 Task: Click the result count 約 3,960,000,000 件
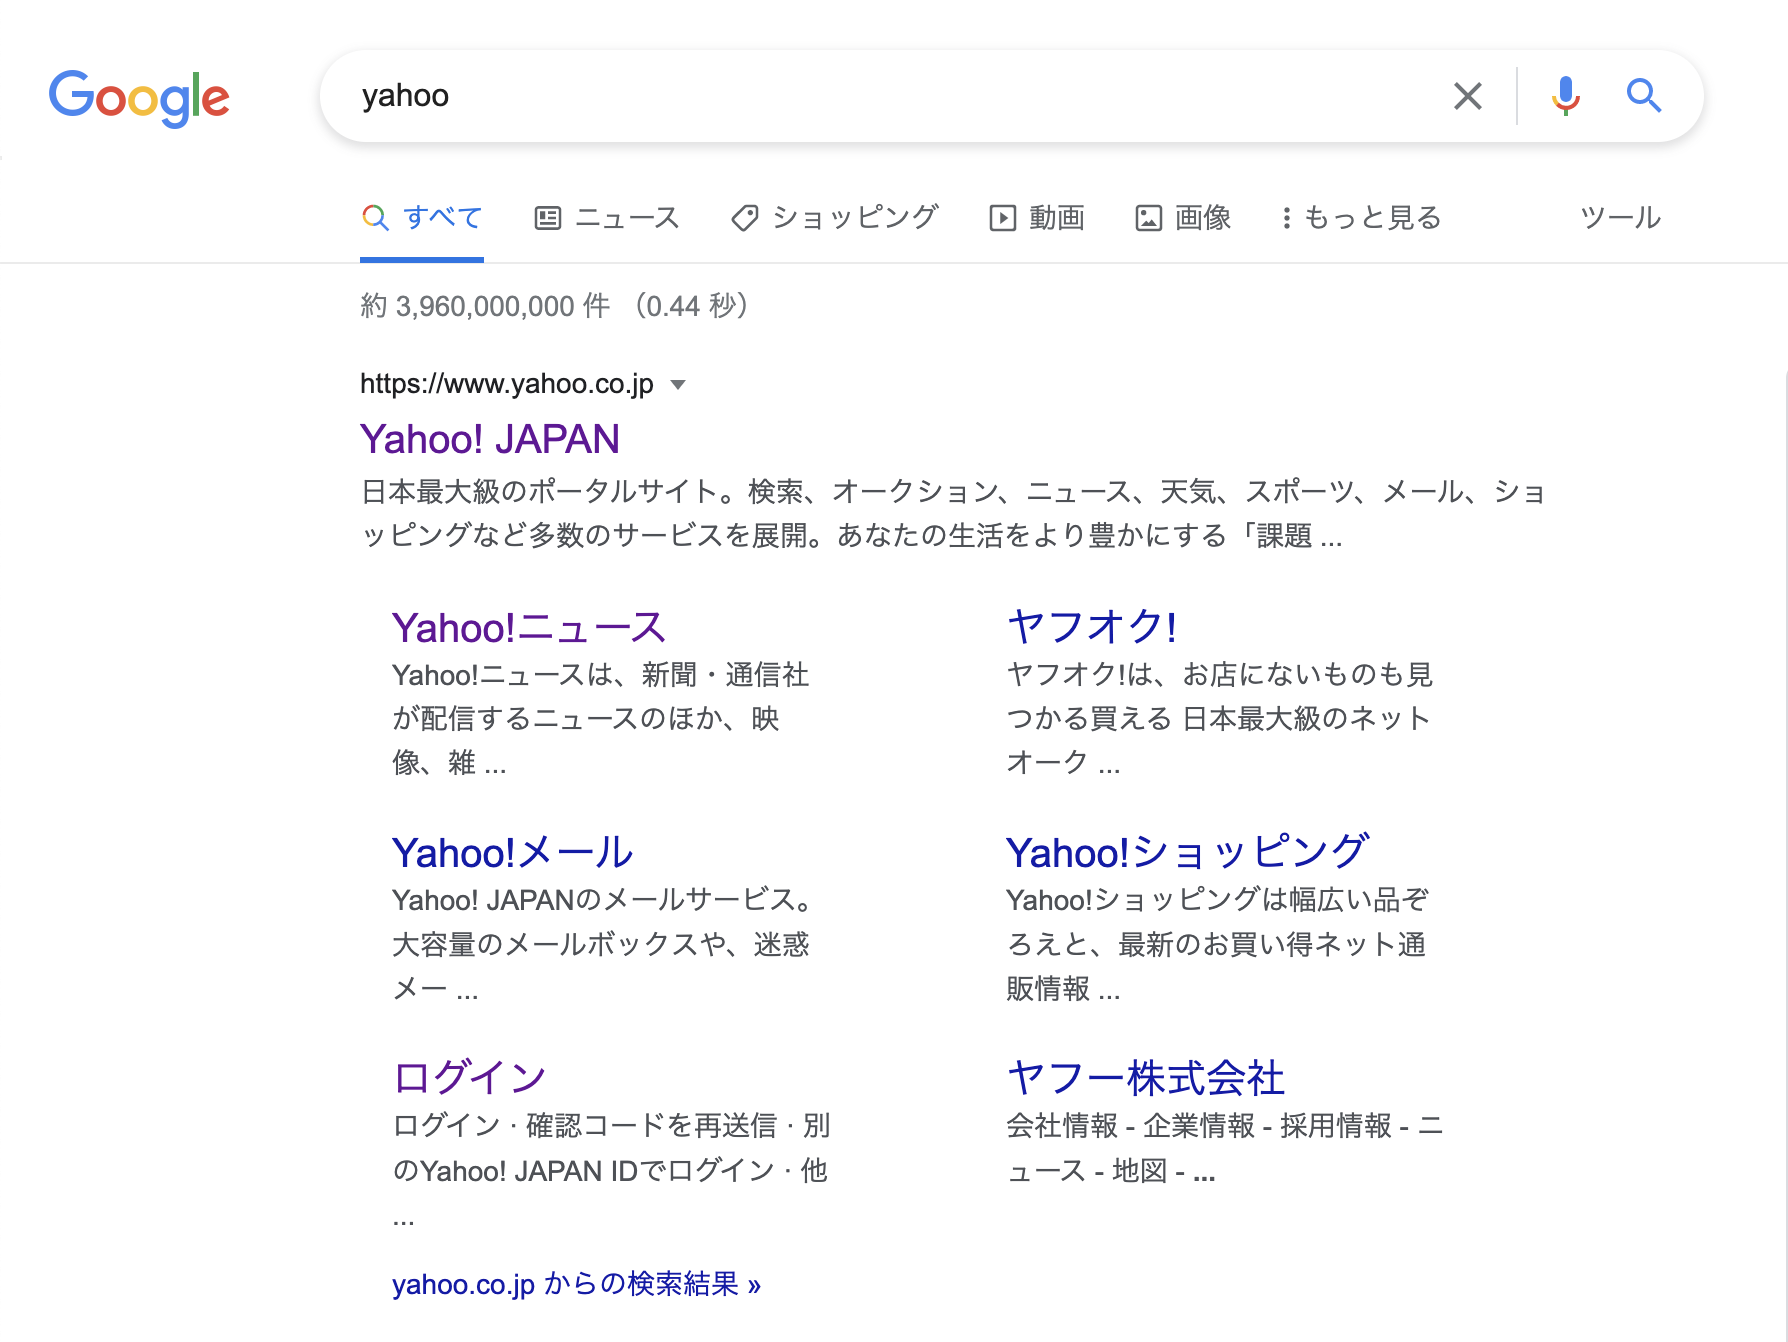click(485, 306)
